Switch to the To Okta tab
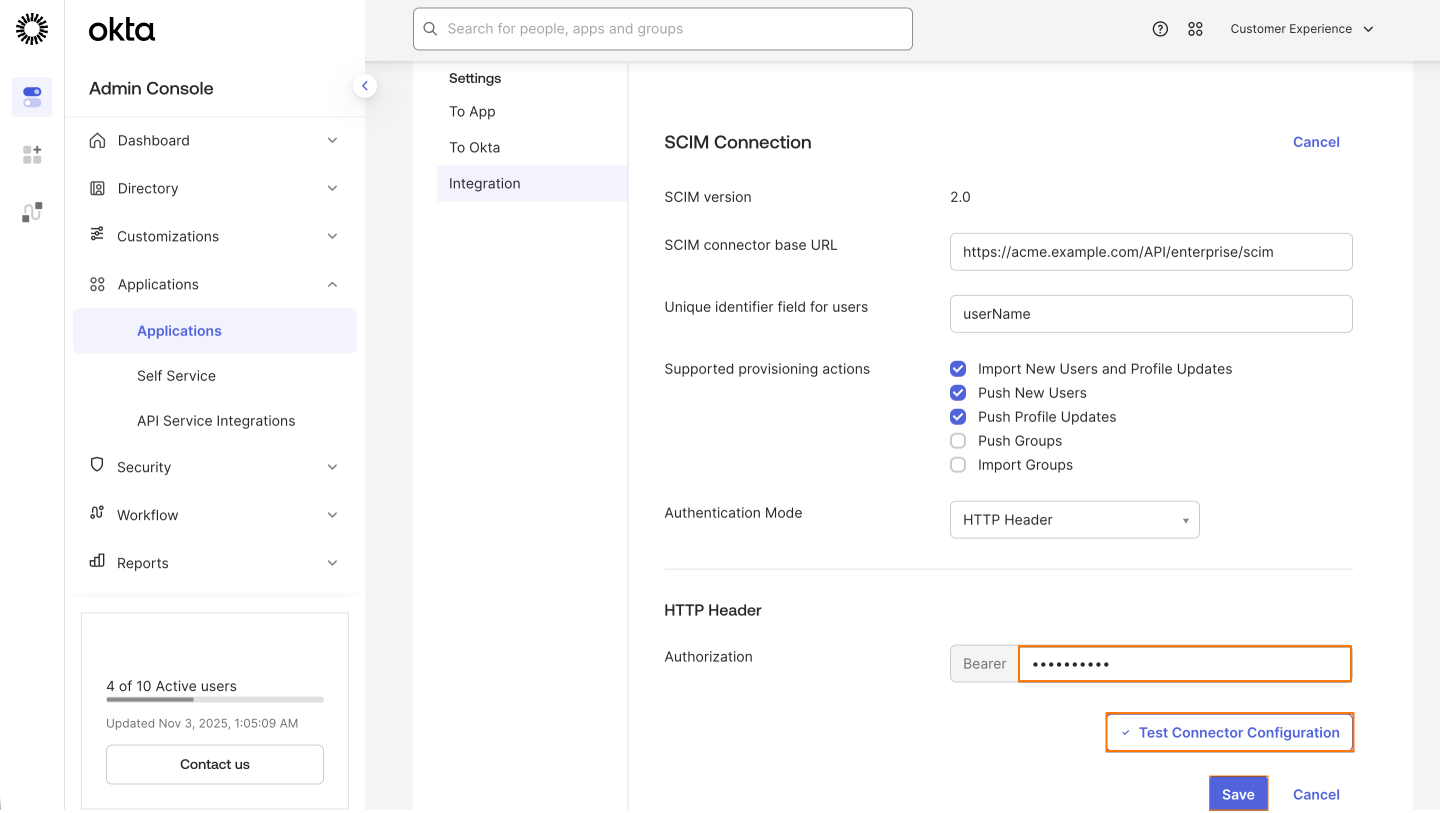Screen dimensions: 1440x813 (x=474, y=147)
